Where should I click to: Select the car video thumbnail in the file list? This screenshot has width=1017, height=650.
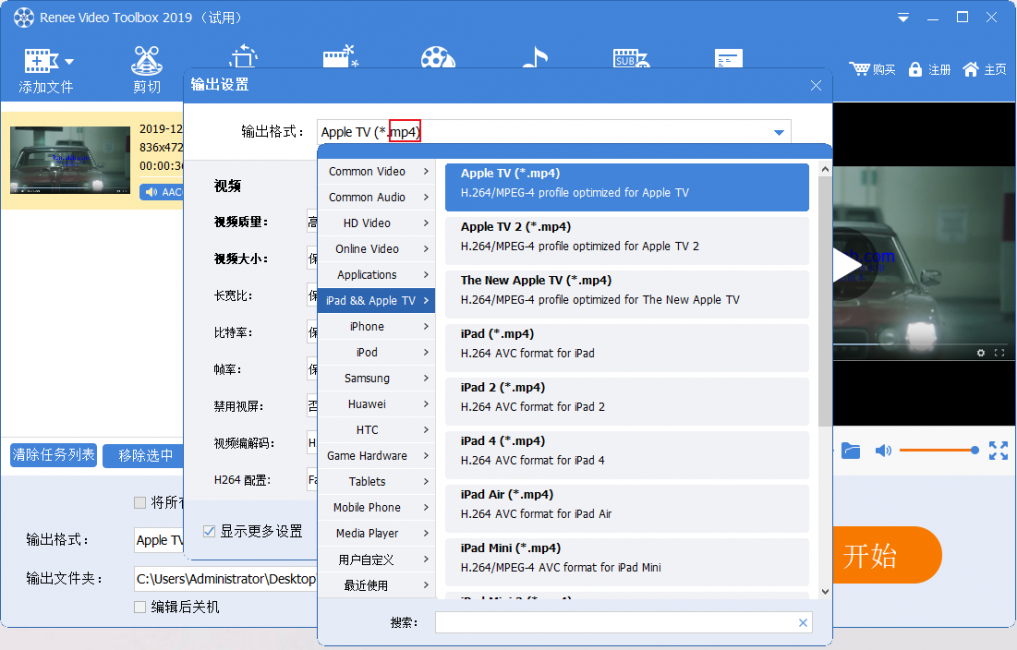(x=69, y=160)
